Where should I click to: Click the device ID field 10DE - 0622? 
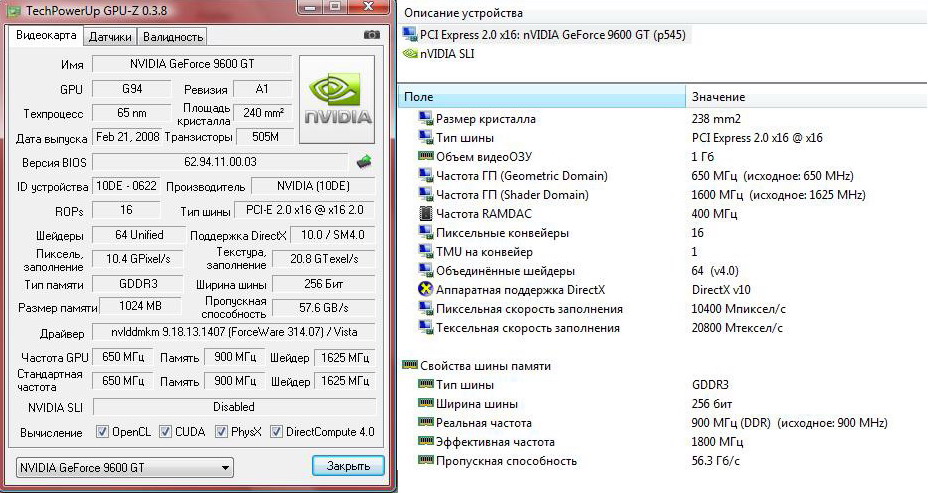click(126, 186)
